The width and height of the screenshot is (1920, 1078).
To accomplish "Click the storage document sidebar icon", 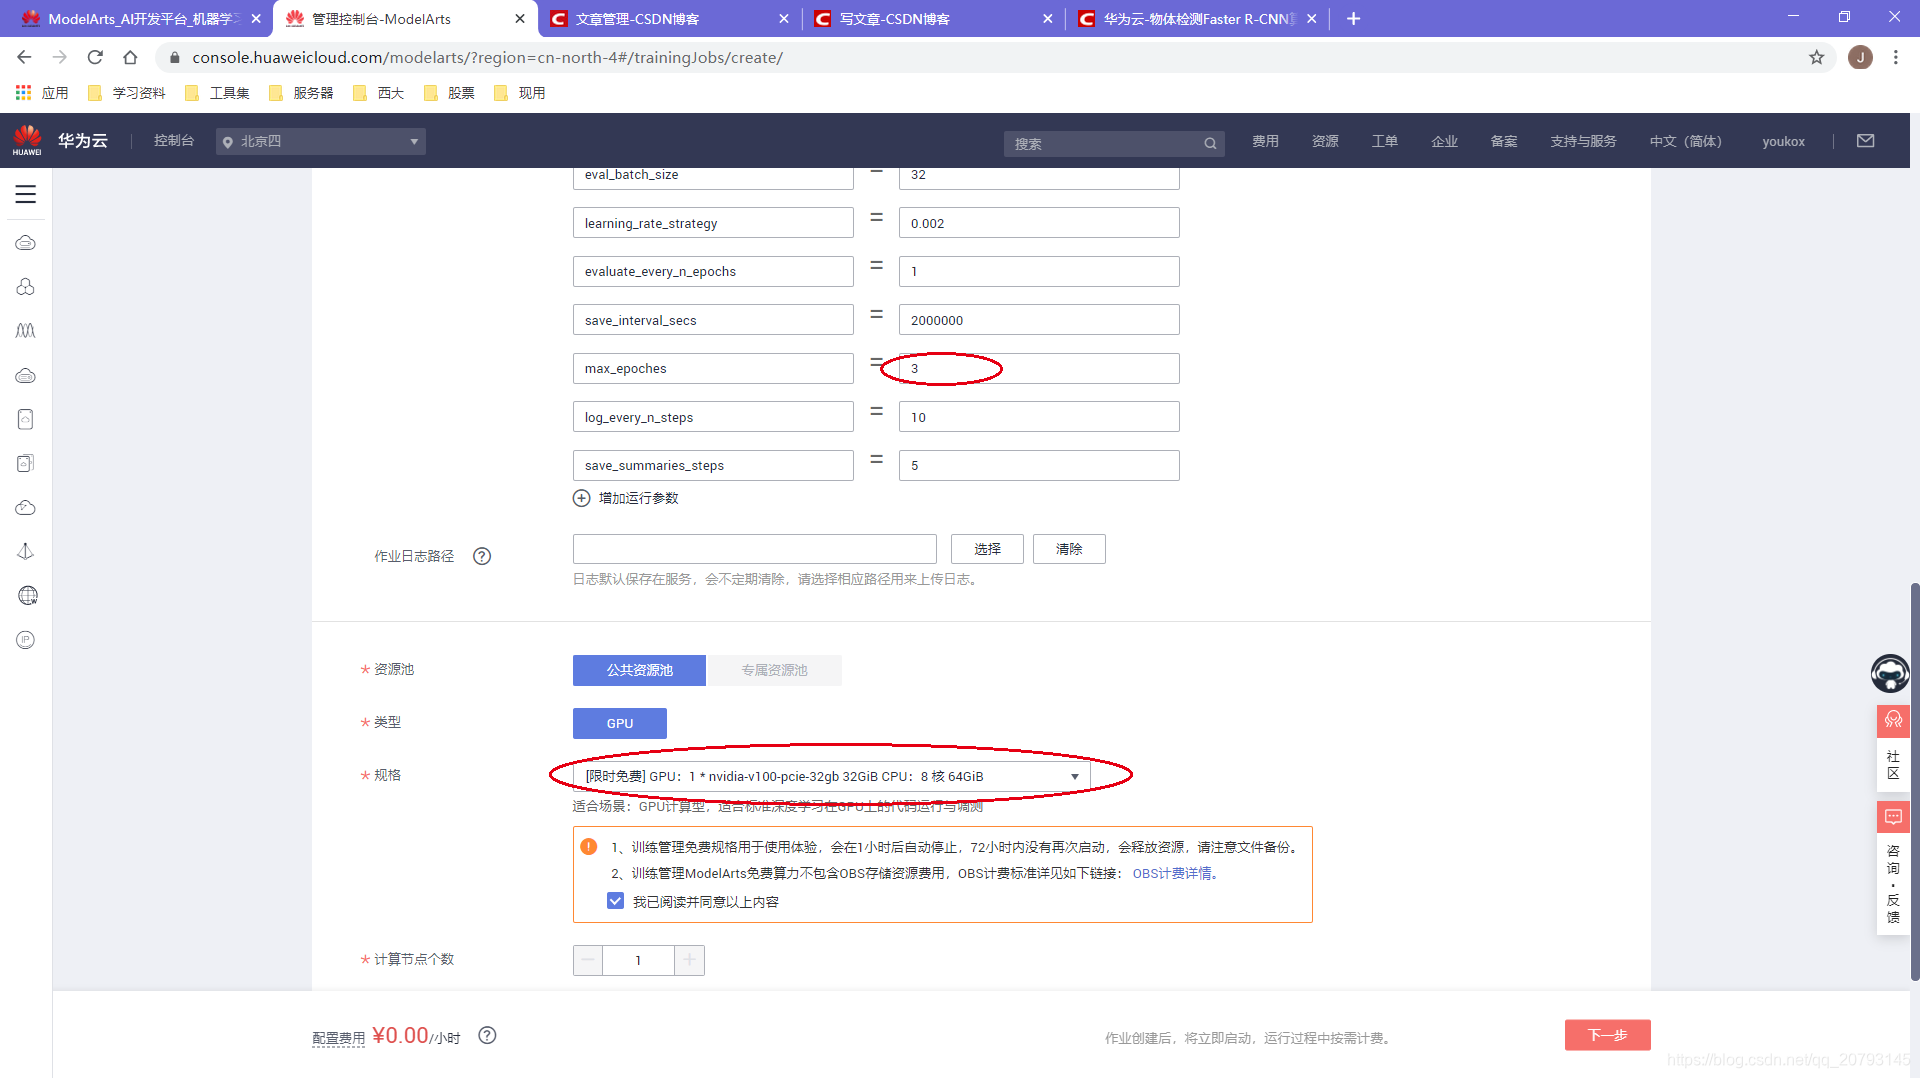I will tap(26, 420).
